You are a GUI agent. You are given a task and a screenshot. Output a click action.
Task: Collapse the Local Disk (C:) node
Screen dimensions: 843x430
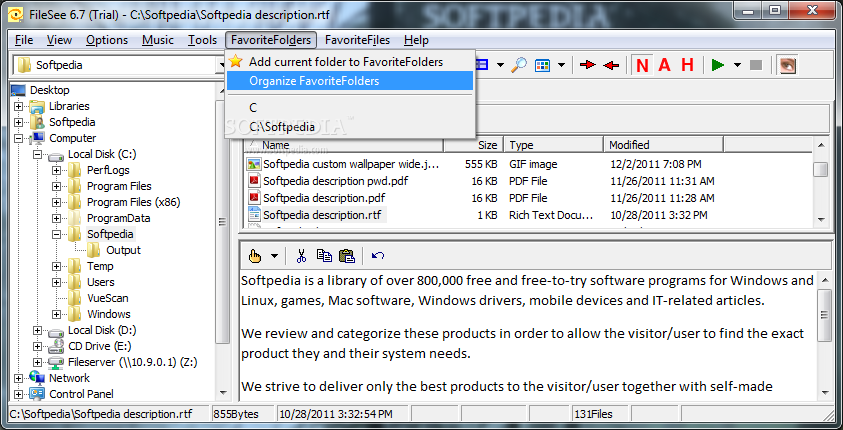tap(37, 154)
